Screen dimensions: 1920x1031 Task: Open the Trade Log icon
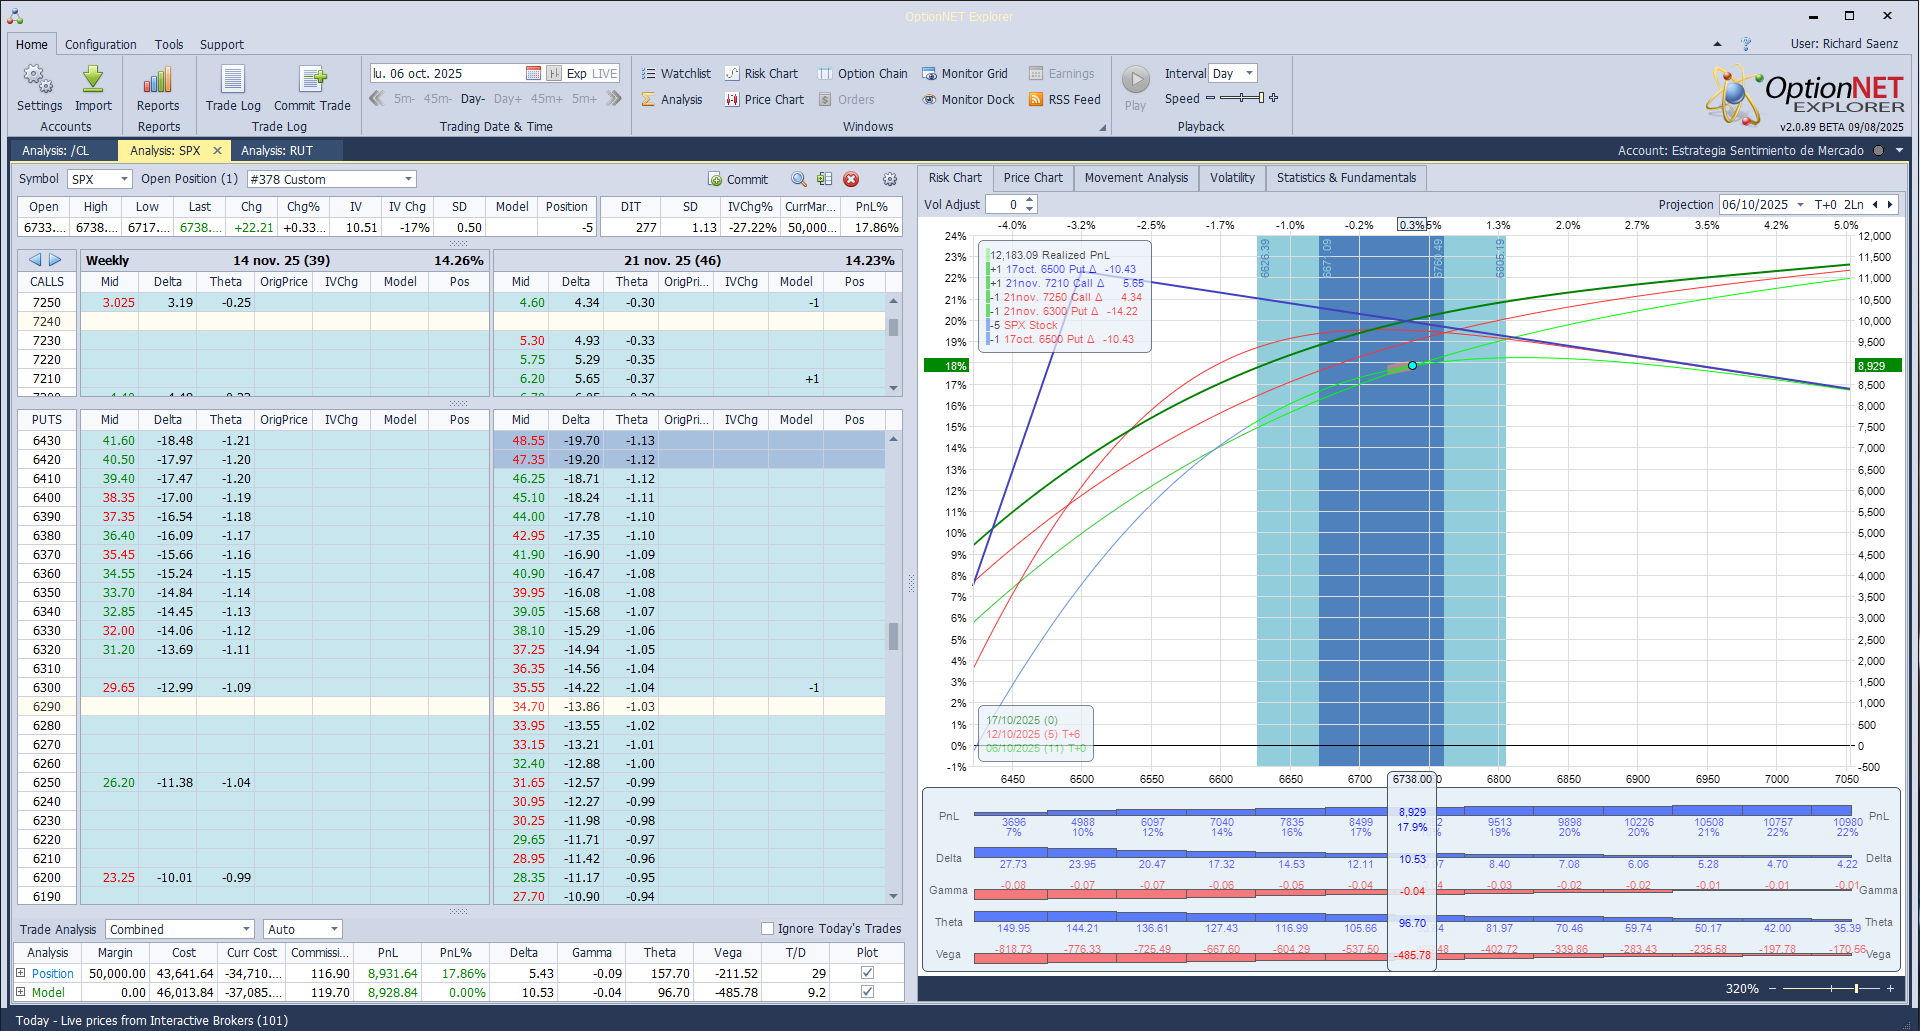[x=233, y=80]
